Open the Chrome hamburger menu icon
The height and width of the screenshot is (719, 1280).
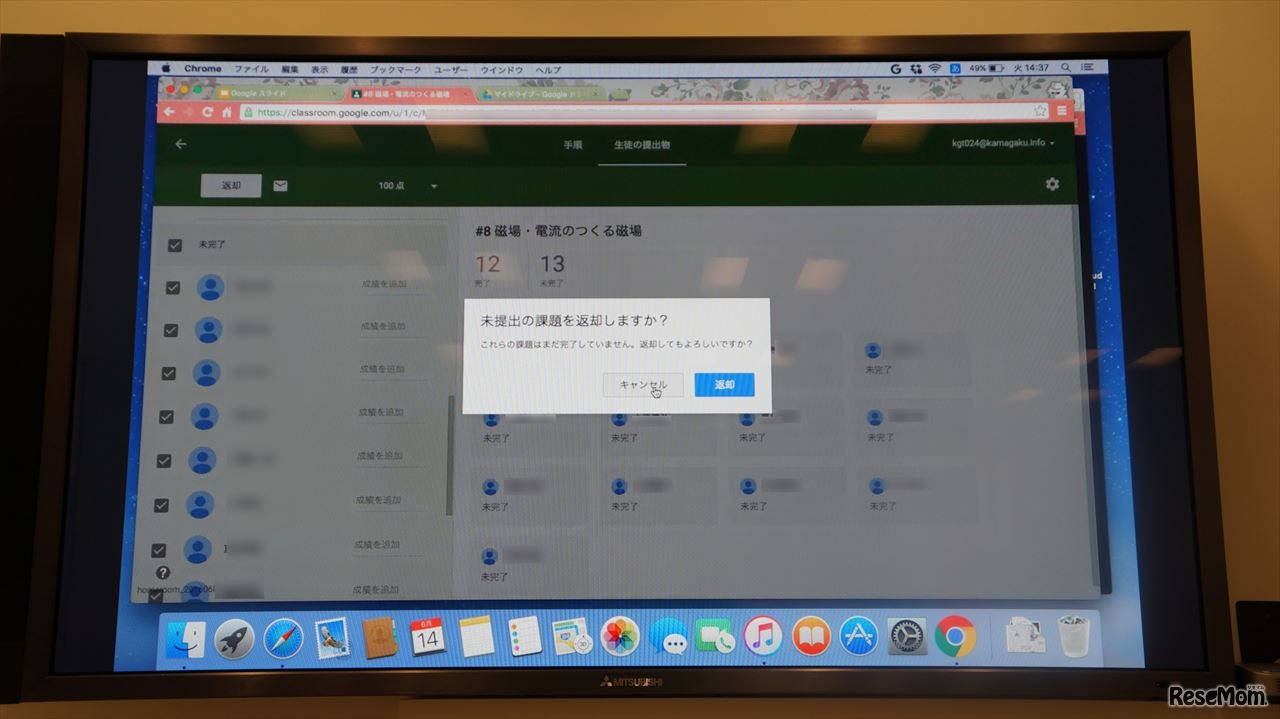coord(1061,110)
